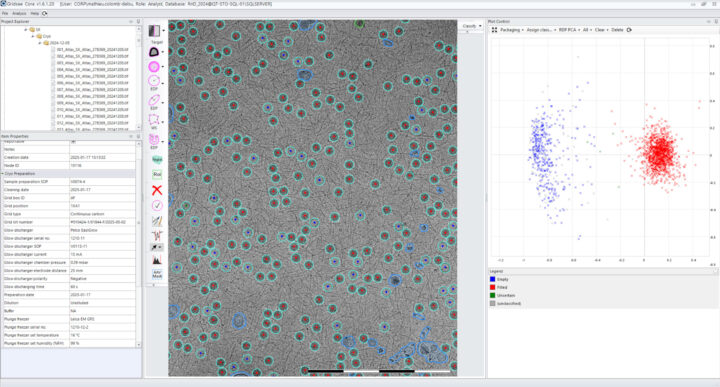720x387 pixels.
Task: Collapse the 2024-12-05 folder in tree
Action: [40, 43]
